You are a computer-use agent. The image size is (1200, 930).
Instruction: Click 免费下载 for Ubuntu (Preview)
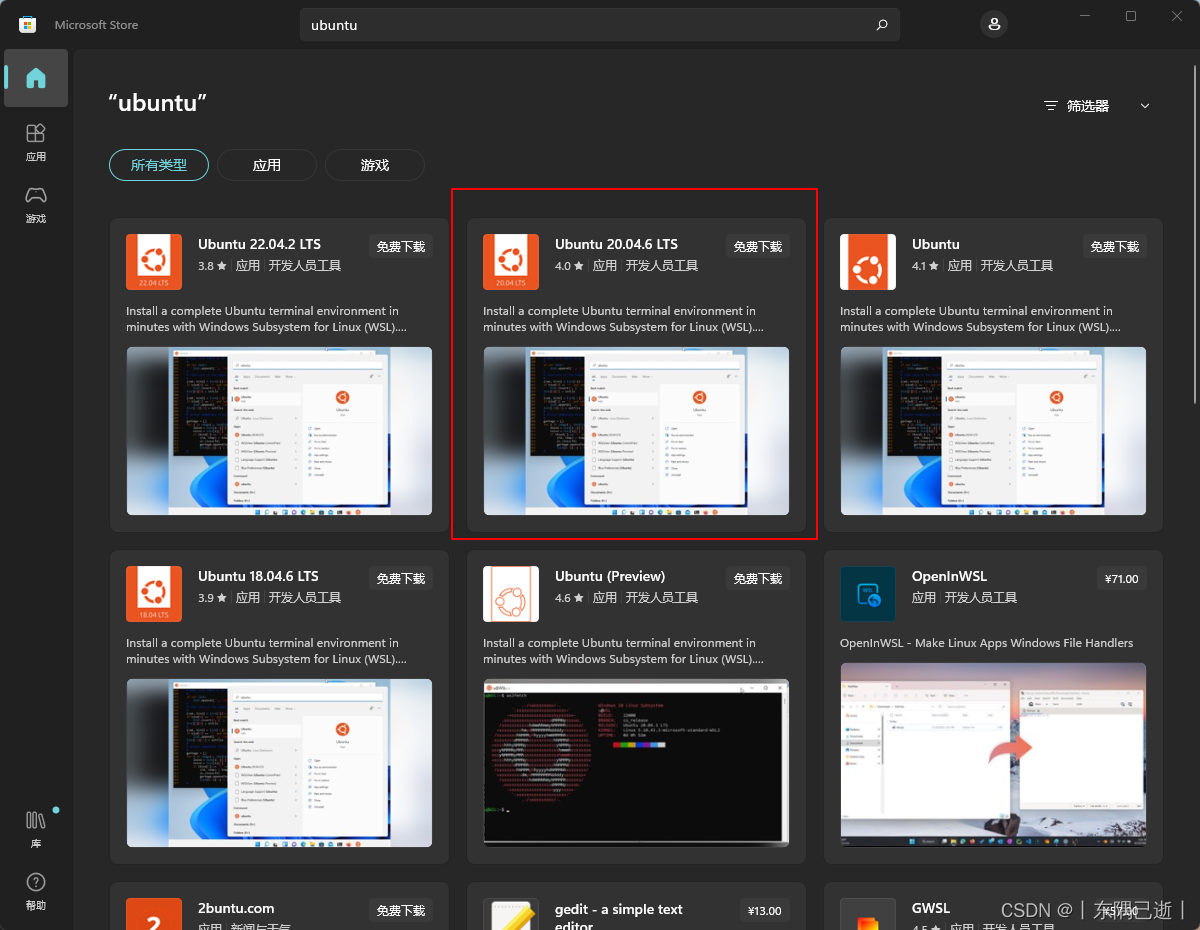758,578
